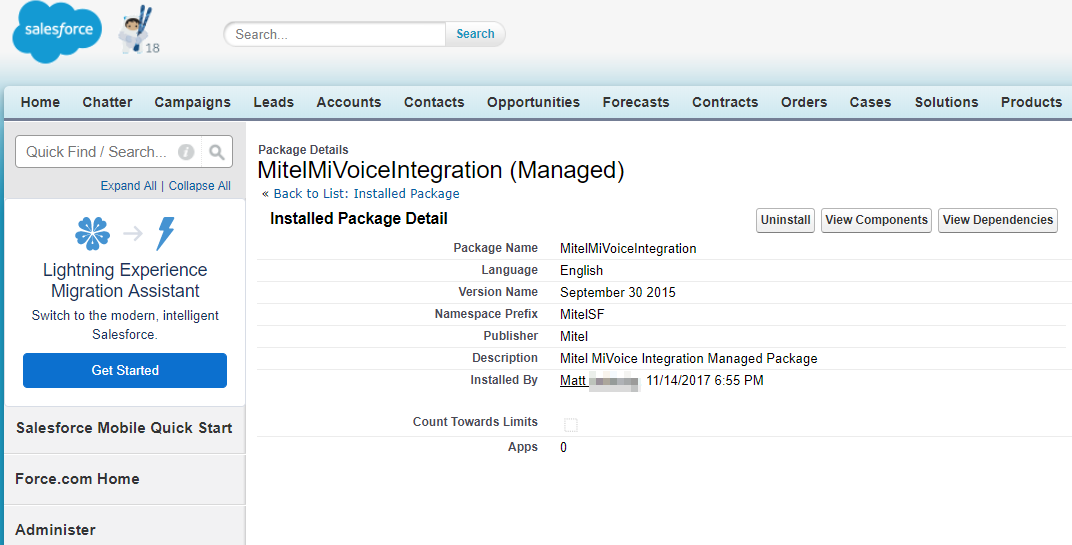Click the Namespace Prefix value MitelSF
Image resolution: width=1072 pixels, height=545 pixels.
(582, 315)
